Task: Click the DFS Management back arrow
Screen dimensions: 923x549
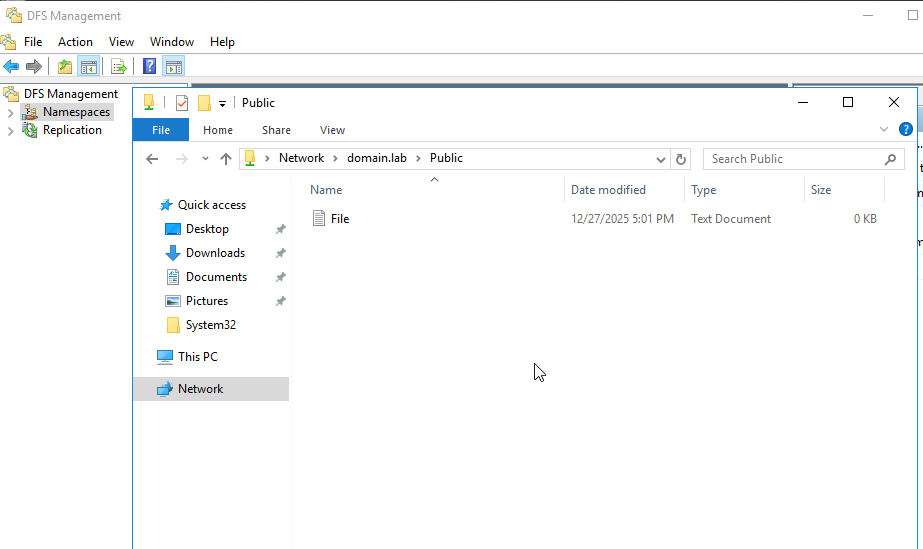Action: (x=11, y=67)
